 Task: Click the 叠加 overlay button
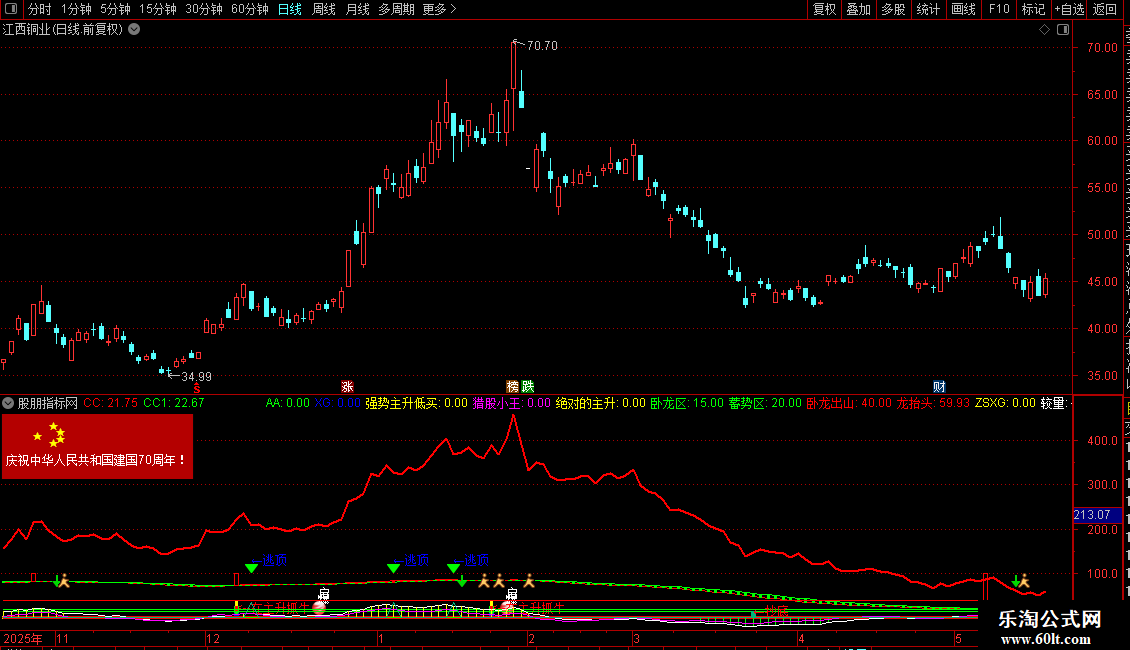[859, 9]
